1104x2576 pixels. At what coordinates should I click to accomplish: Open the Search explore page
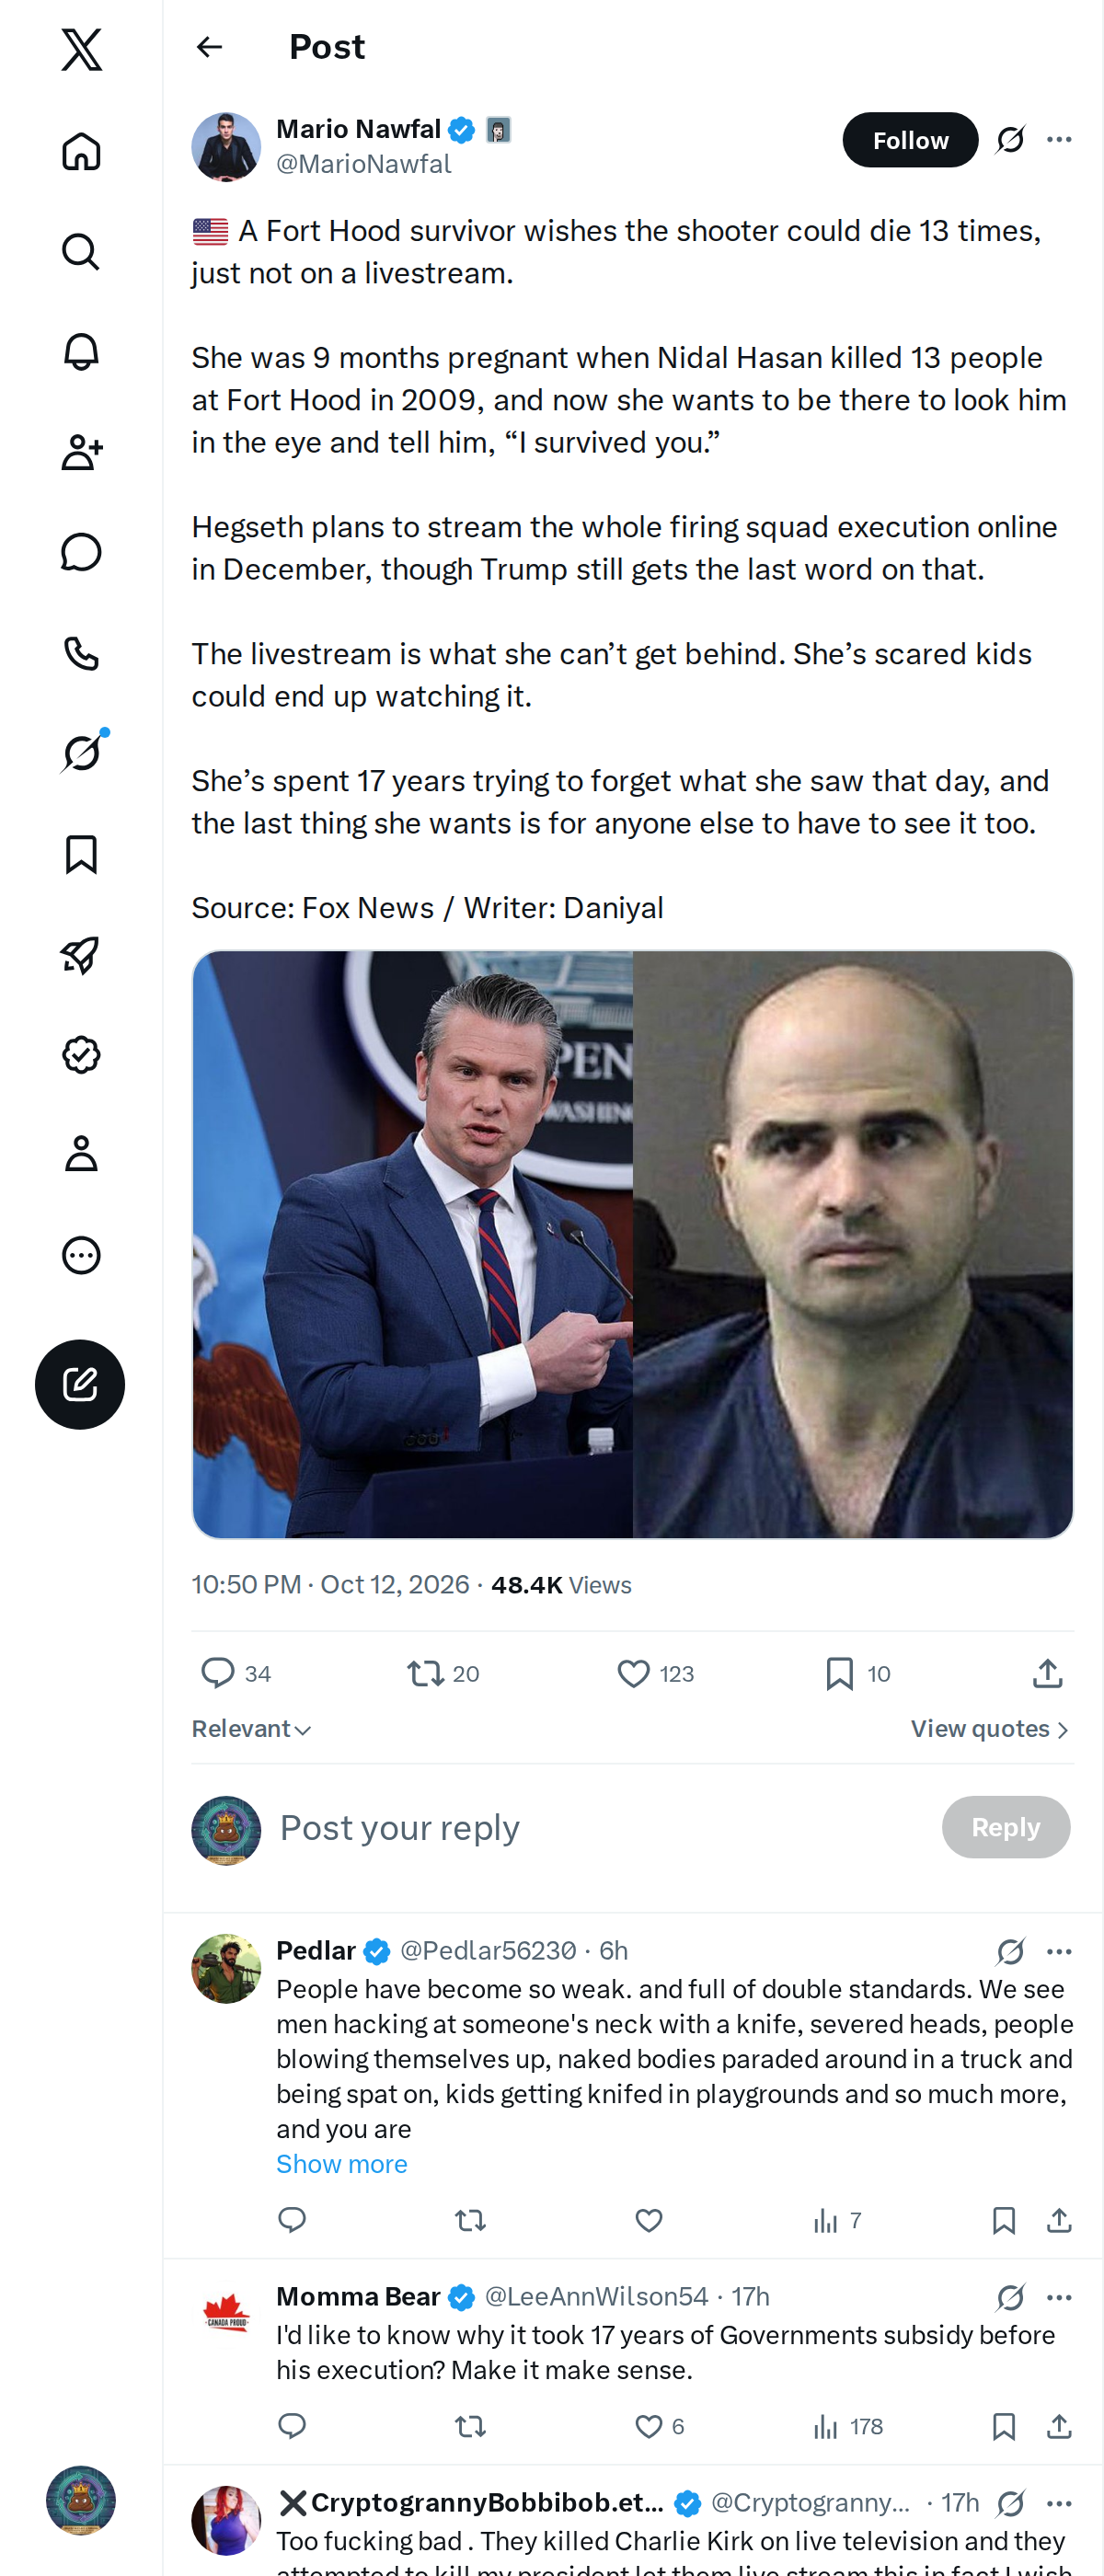(x=81, y=252)
